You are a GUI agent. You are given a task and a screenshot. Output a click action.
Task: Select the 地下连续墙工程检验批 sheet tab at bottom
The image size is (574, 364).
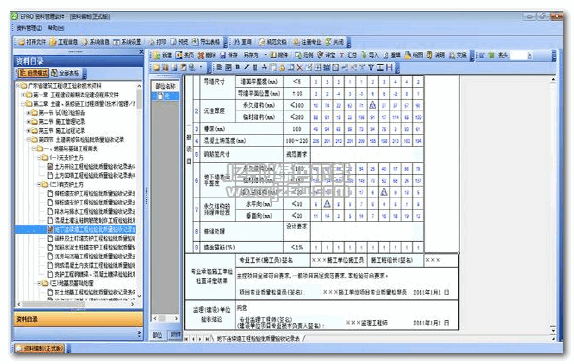coord(257,339)
